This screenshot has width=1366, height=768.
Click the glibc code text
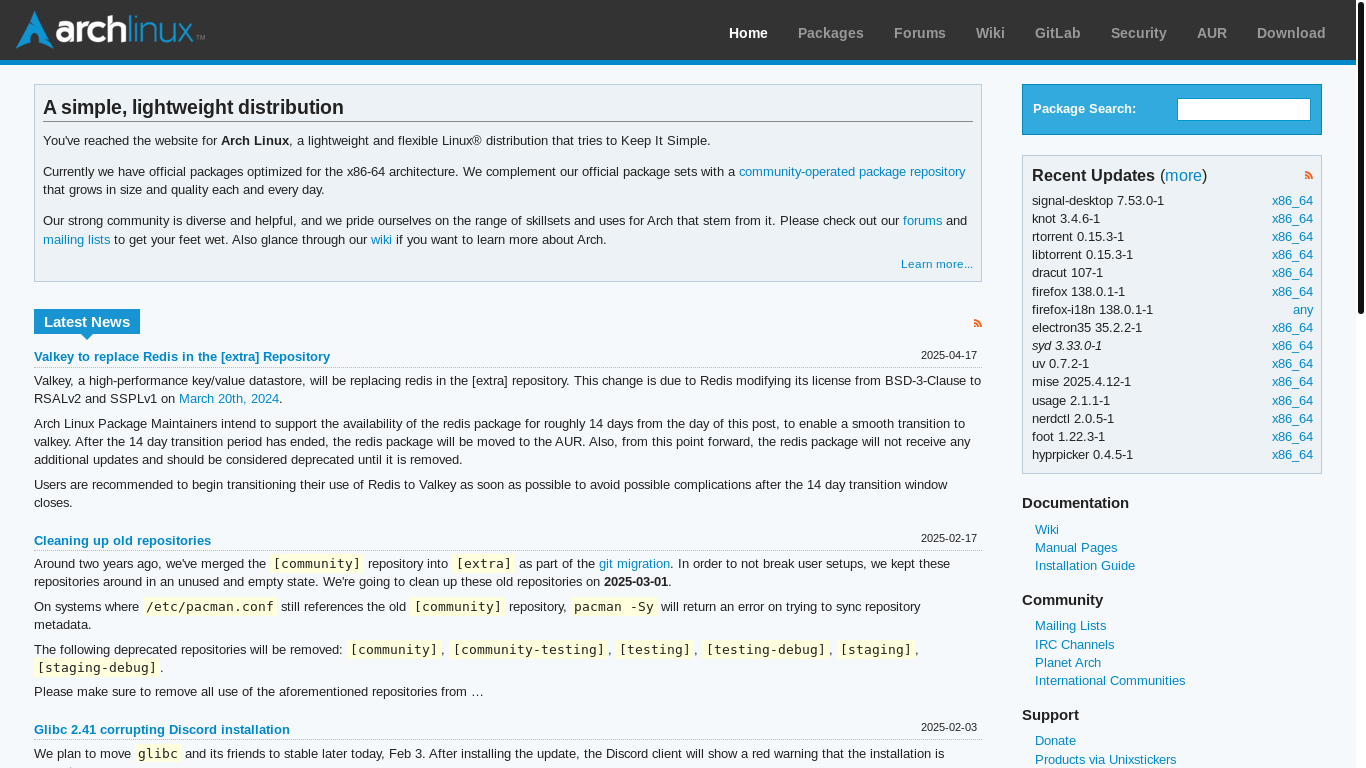pyautogui.click(x=158, y=754)
